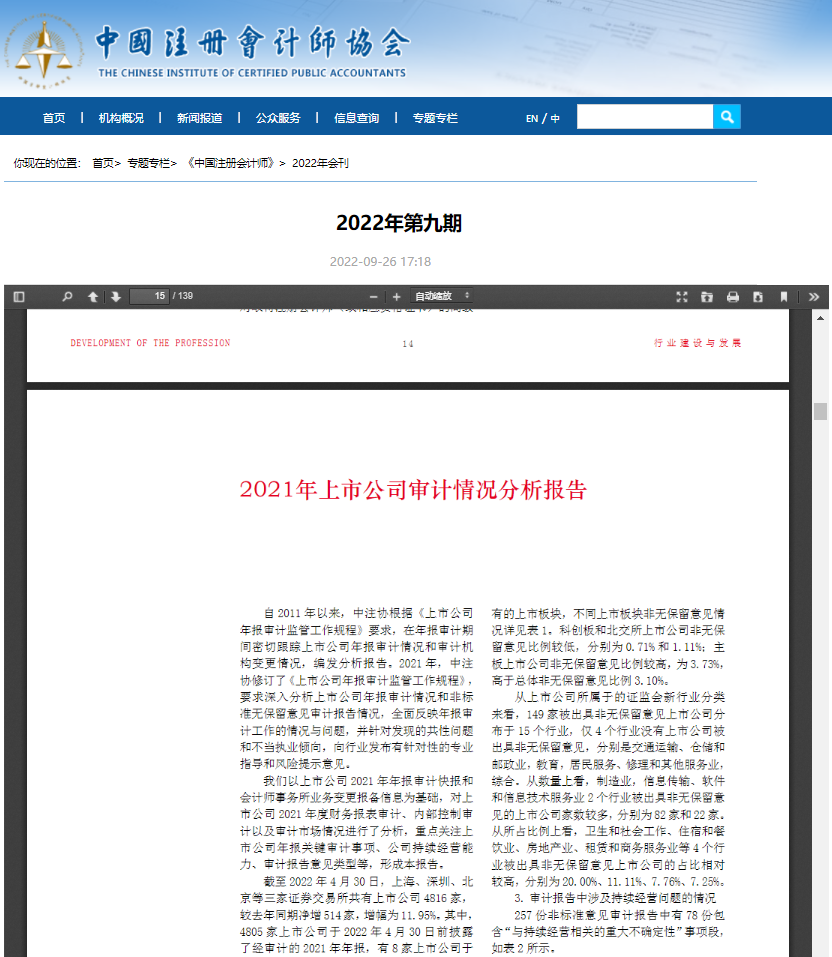Enter presentation fullscreen mode
This screenshot has height=957, width=832.
682,296
